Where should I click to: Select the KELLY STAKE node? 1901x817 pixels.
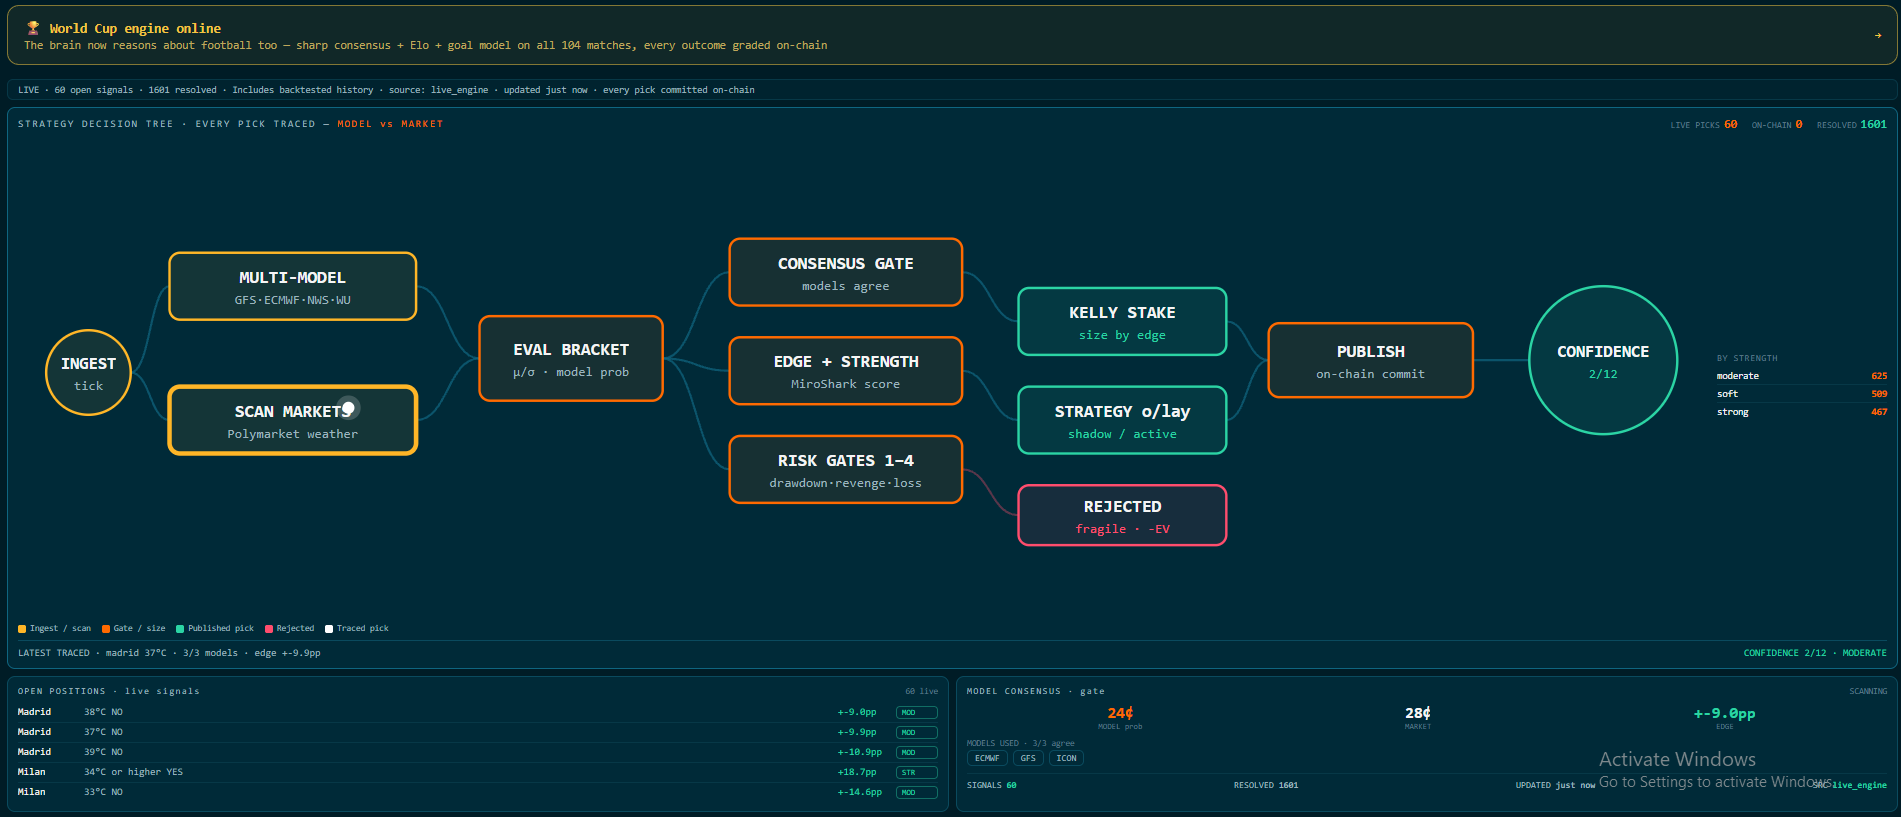click(1122, 322)
